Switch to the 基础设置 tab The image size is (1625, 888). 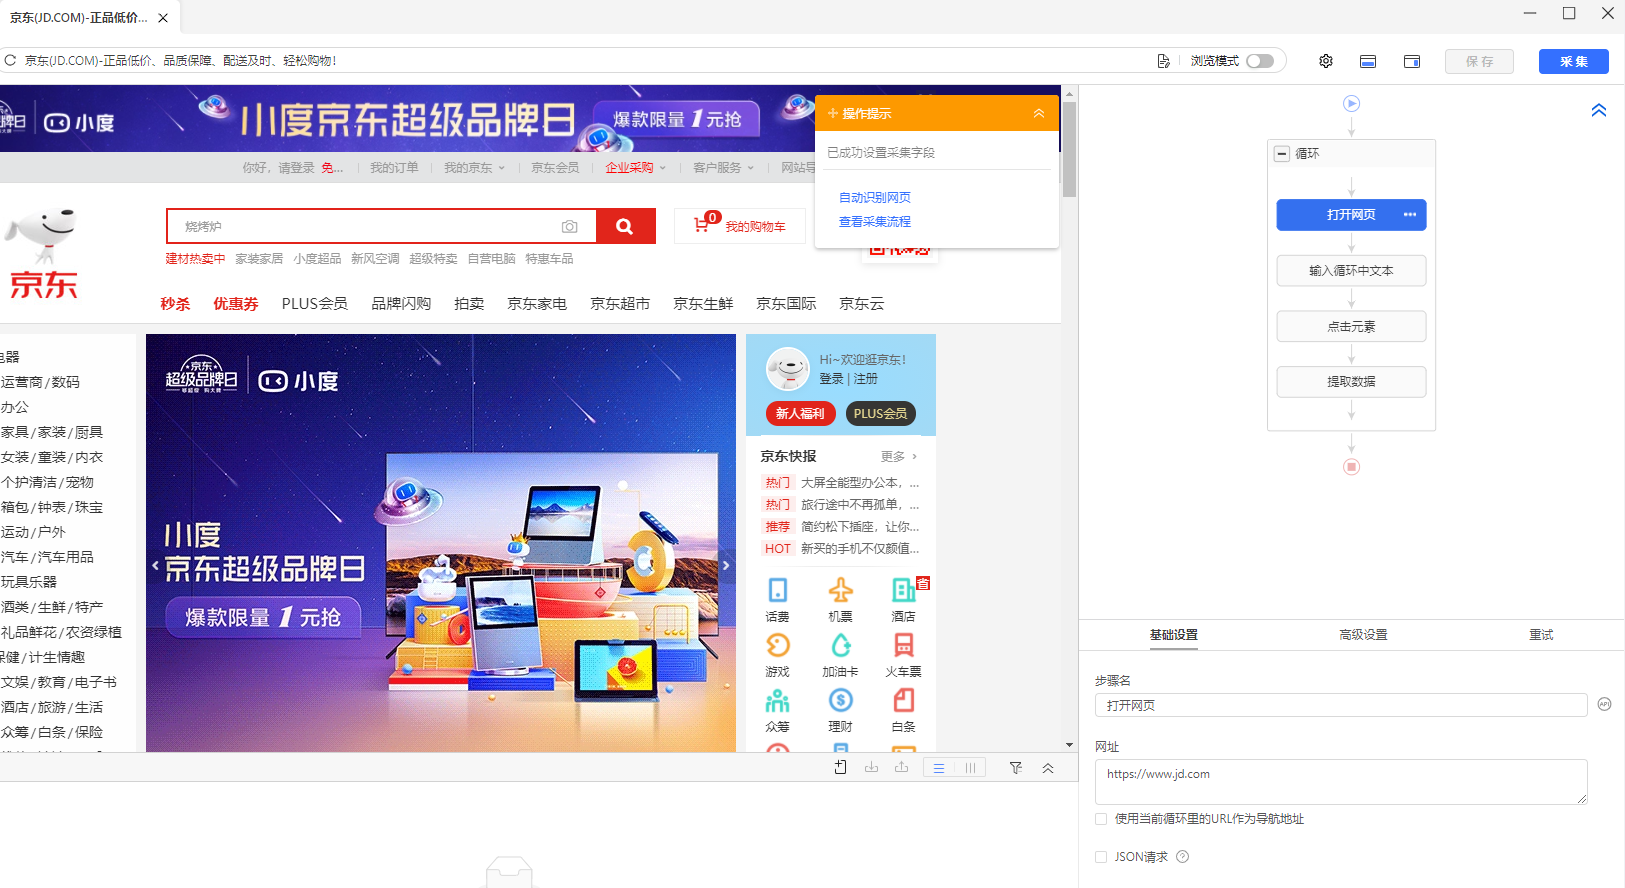(x=1173, y=635)
